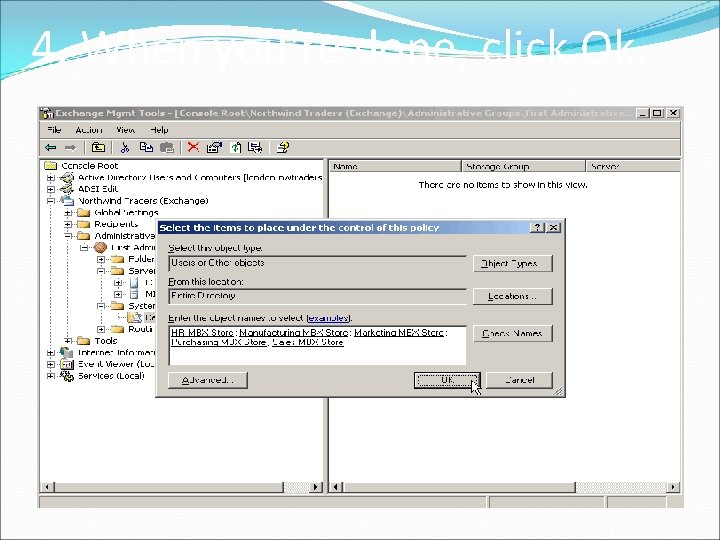Click the Entire Directory location field
Screen dimensions: 720x540
317,296
